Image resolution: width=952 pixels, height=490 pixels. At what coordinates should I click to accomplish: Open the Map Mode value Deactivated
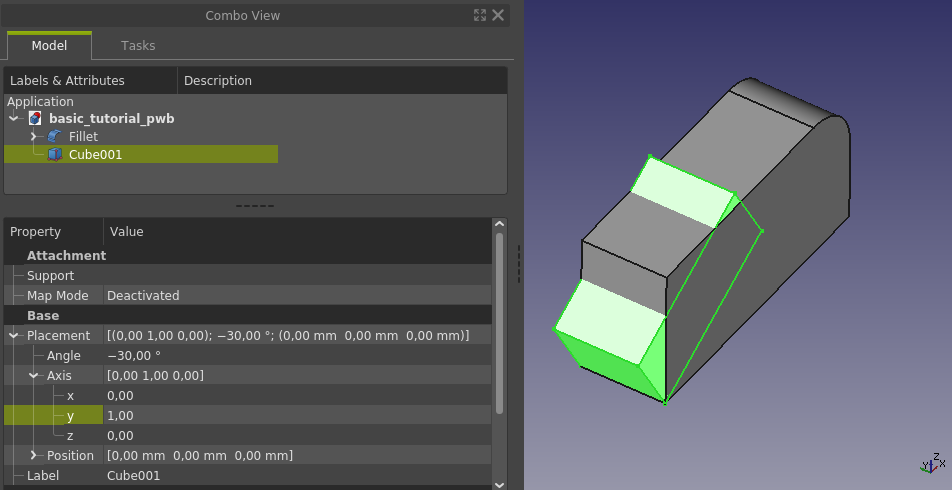298,296
